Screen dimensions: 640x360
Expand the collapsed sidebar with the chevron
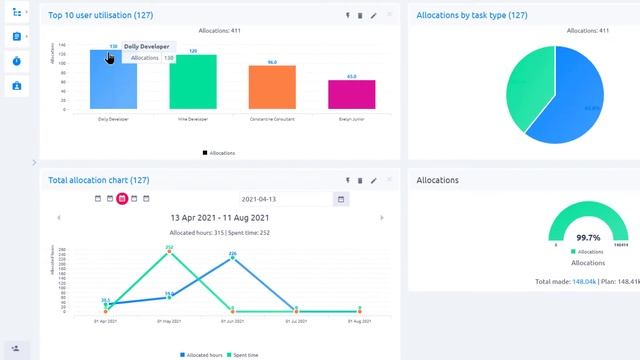coord(34,162)
